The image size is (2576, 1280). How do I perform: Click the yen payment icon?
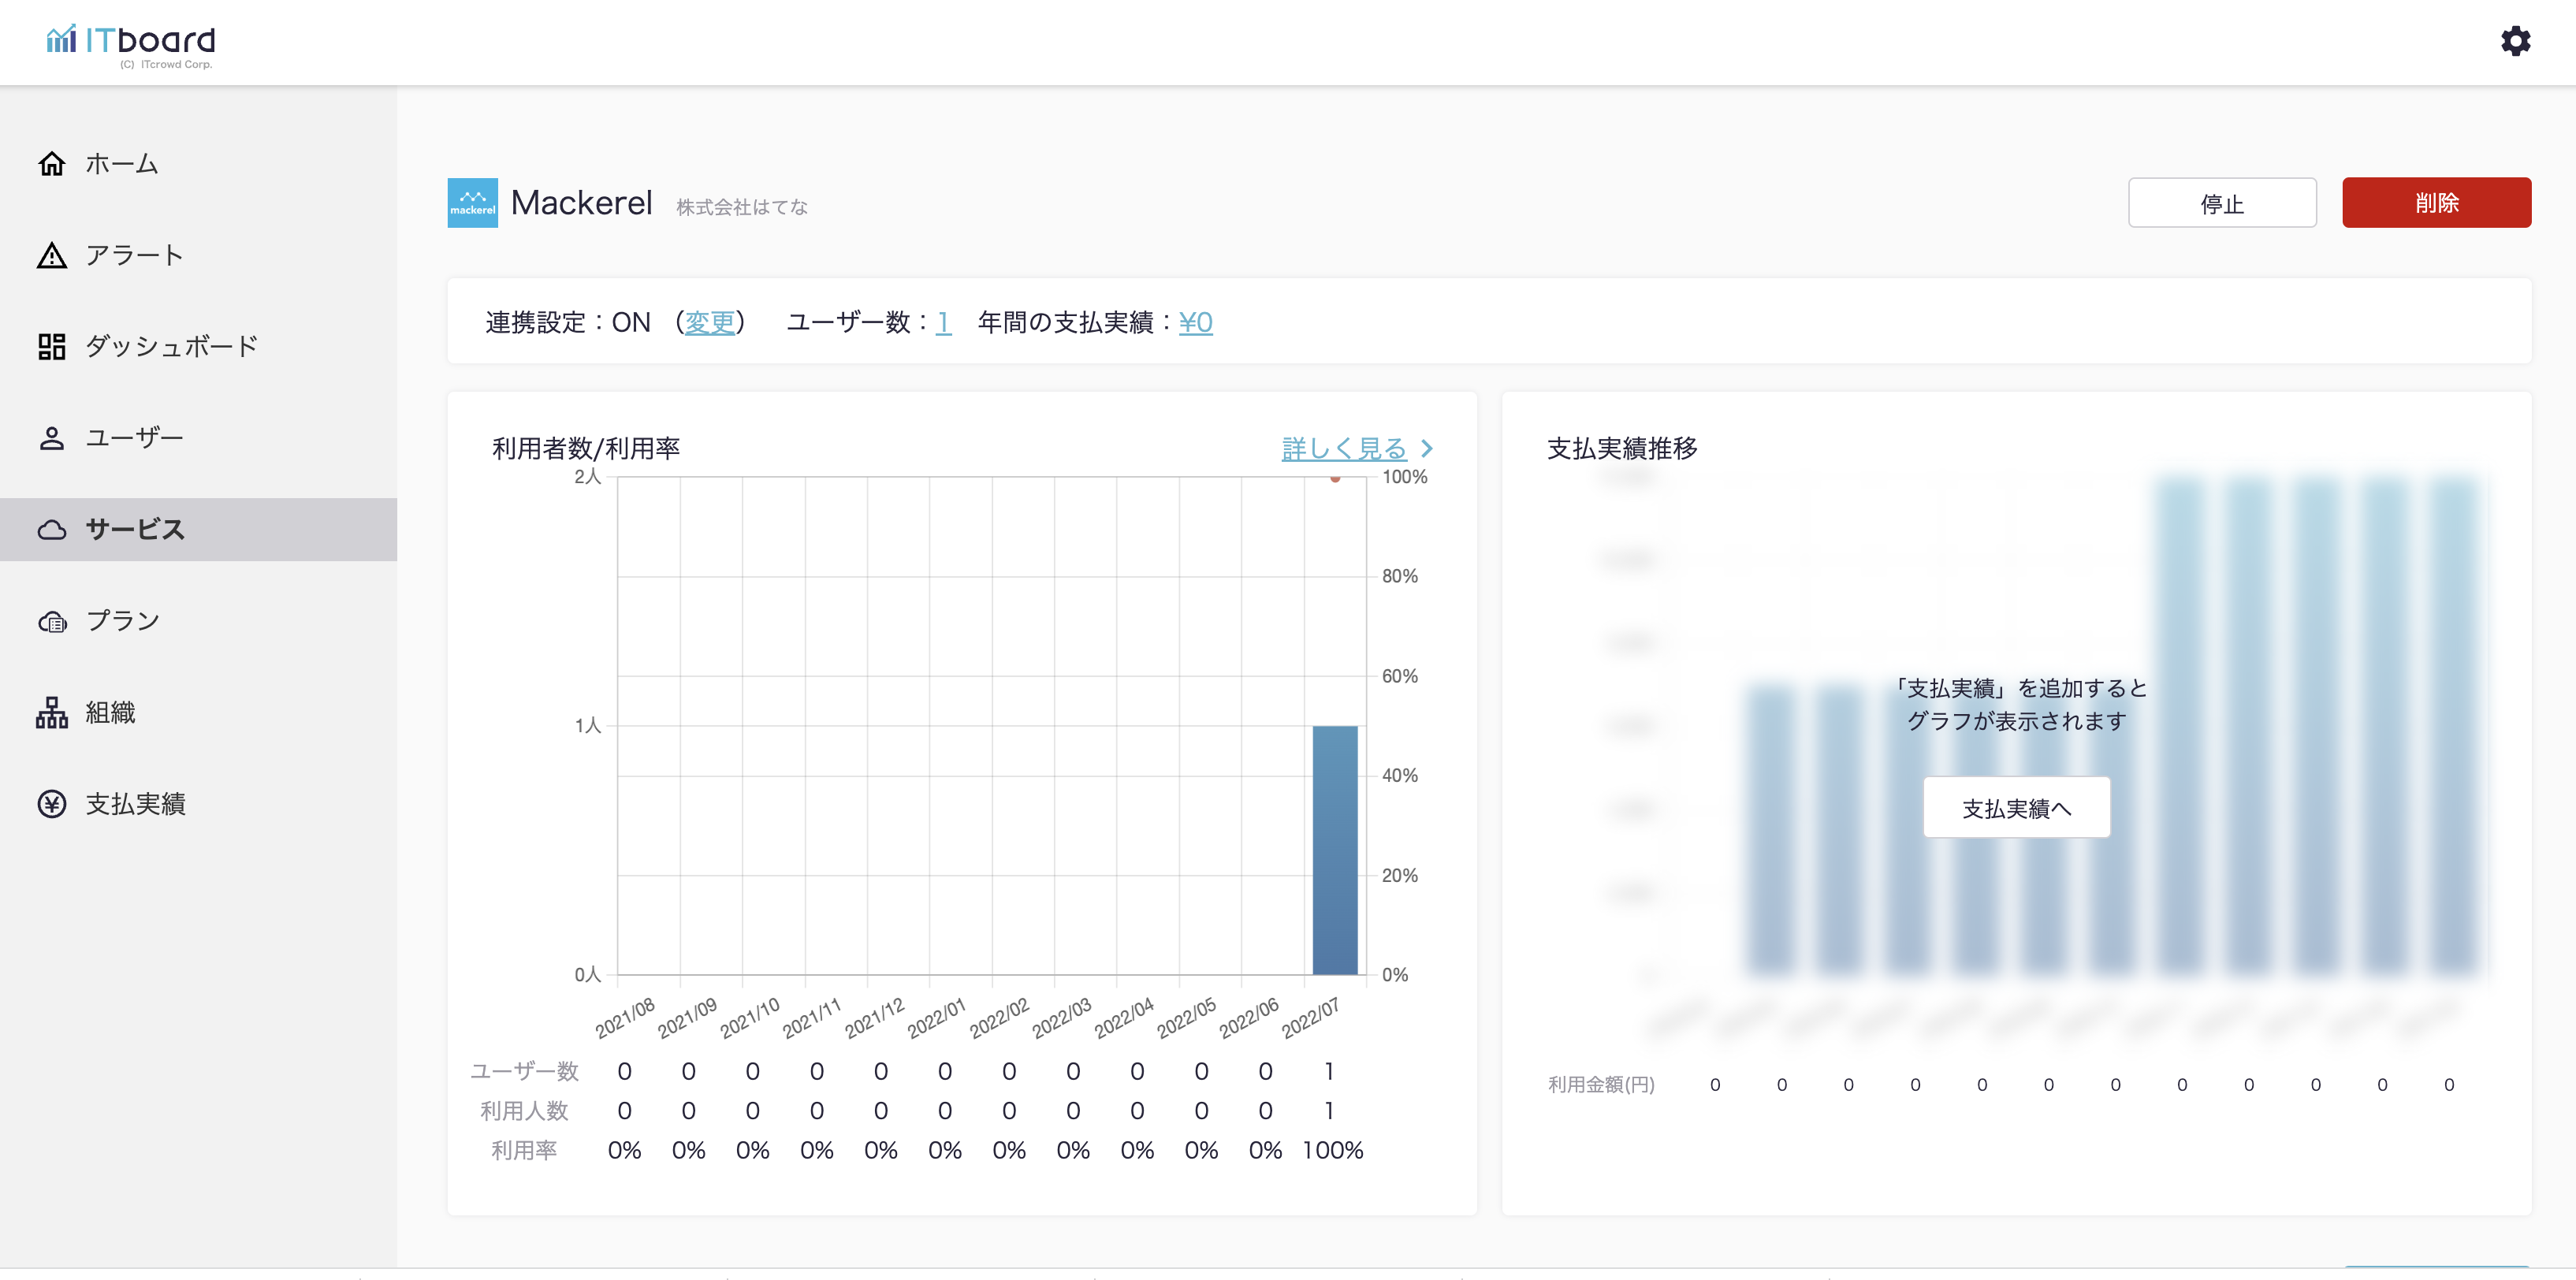pyautogui.click(x=52, y=804)
